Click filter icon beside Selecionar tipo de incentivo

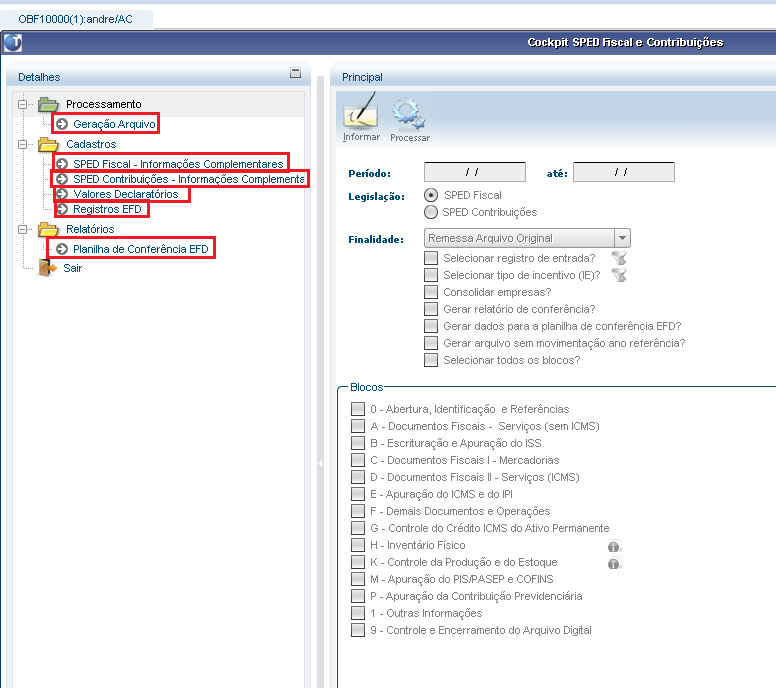pos(619,275)
